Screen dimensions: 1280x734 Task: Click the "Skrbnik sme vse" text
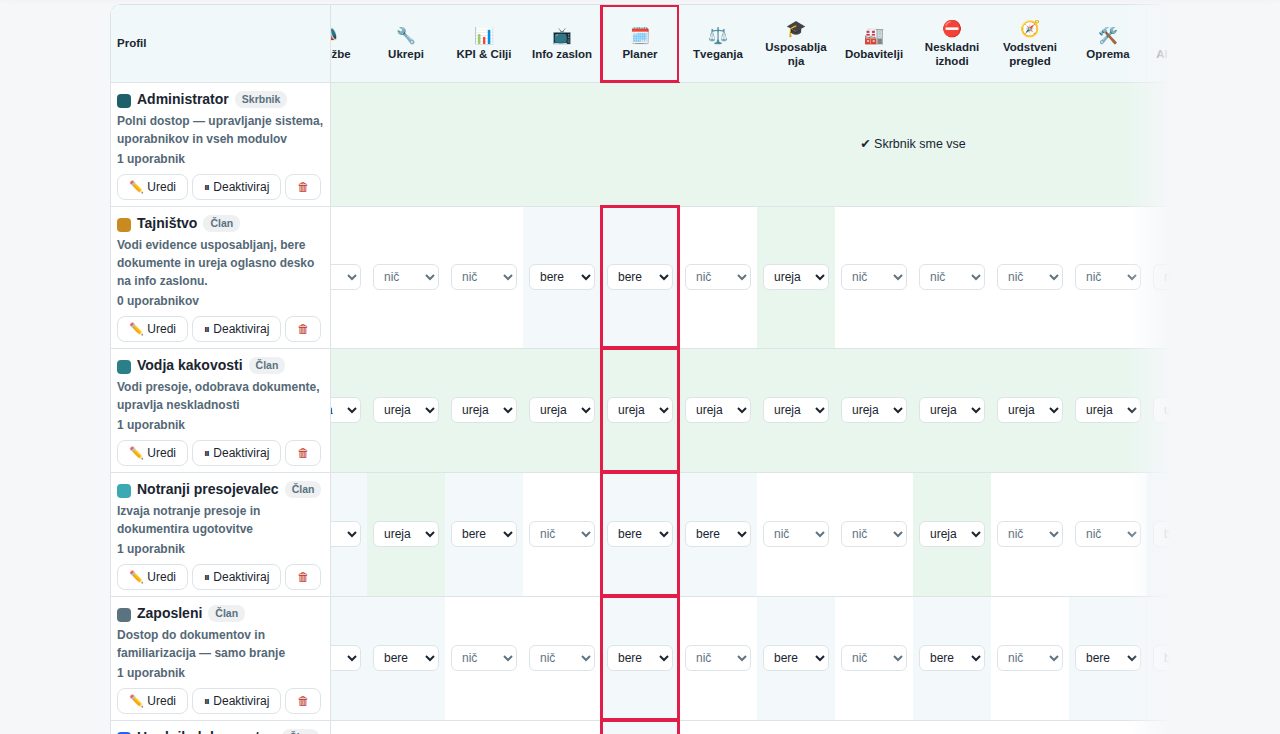(913, 144)
